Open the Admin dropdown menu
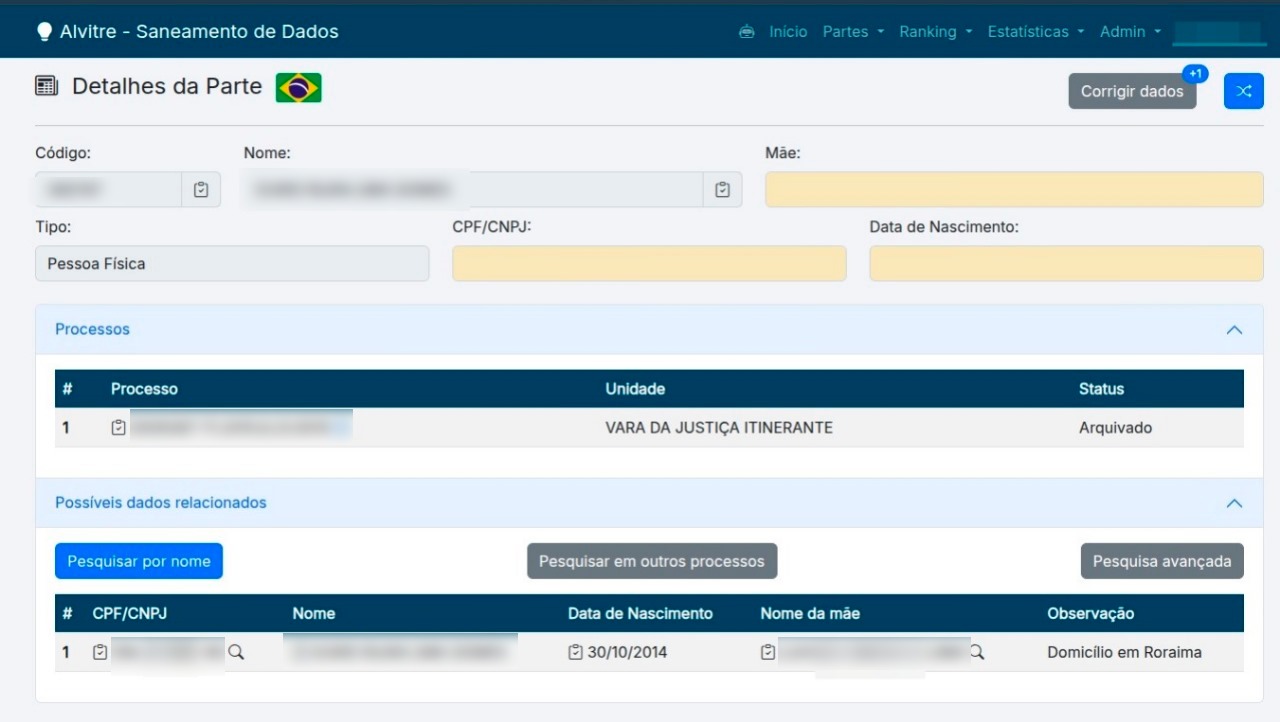The height and width of the screenshot is (722, 1280). pos(1130,32)
